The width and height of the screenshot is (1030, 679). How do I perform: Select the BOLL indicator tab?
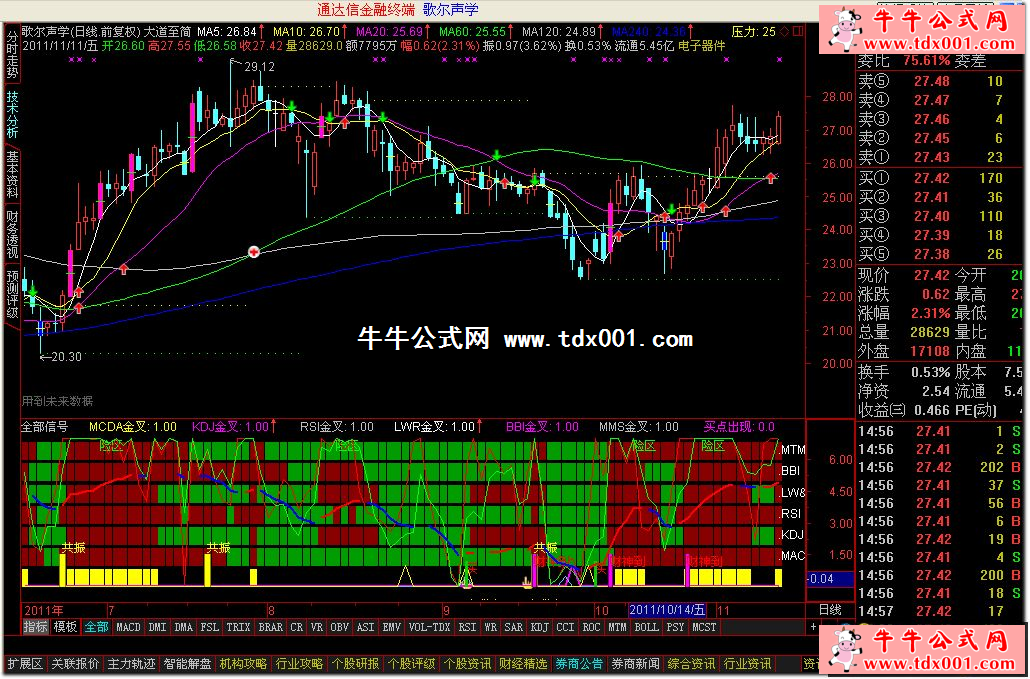click(x=647, y=628)
